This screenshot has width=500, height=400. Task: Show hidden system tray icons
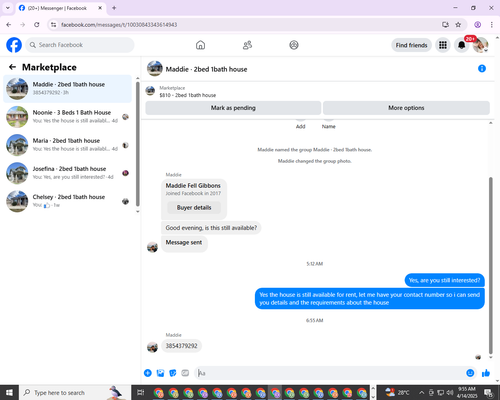421,393
